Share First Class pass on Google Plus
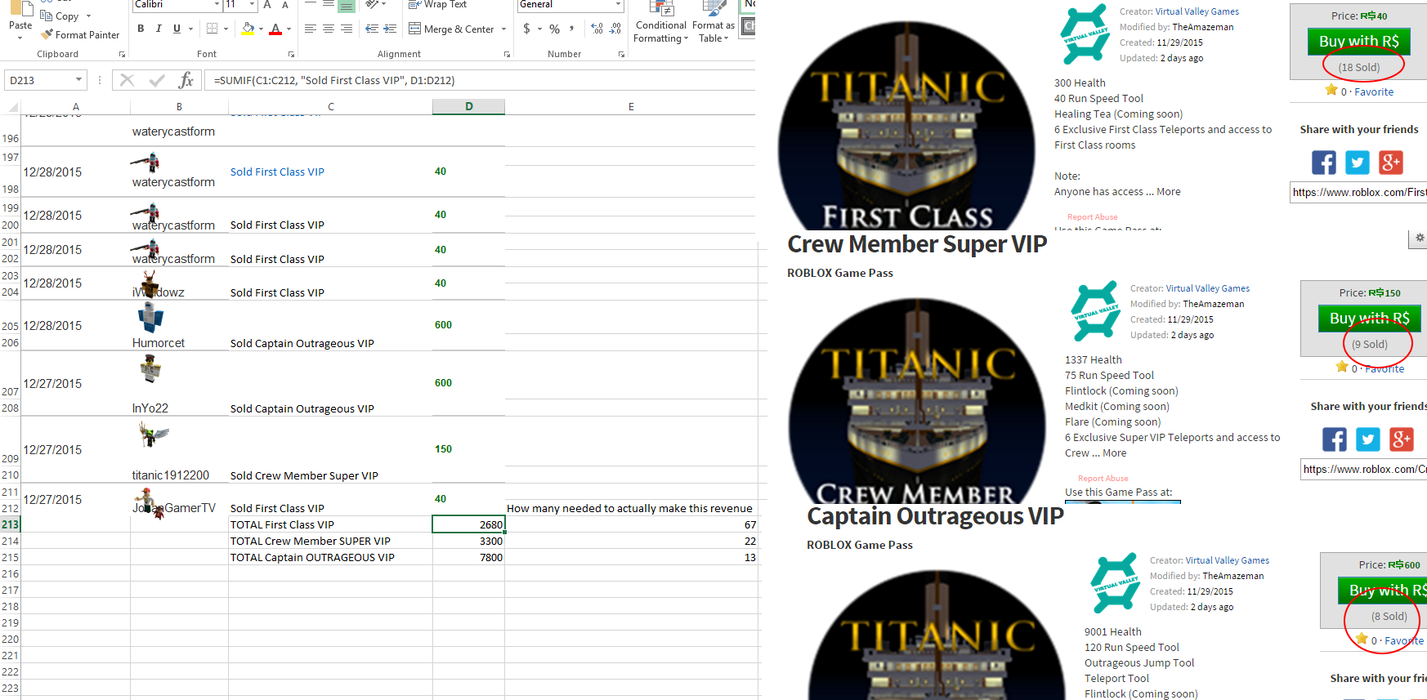 (x=1391, y=162)
